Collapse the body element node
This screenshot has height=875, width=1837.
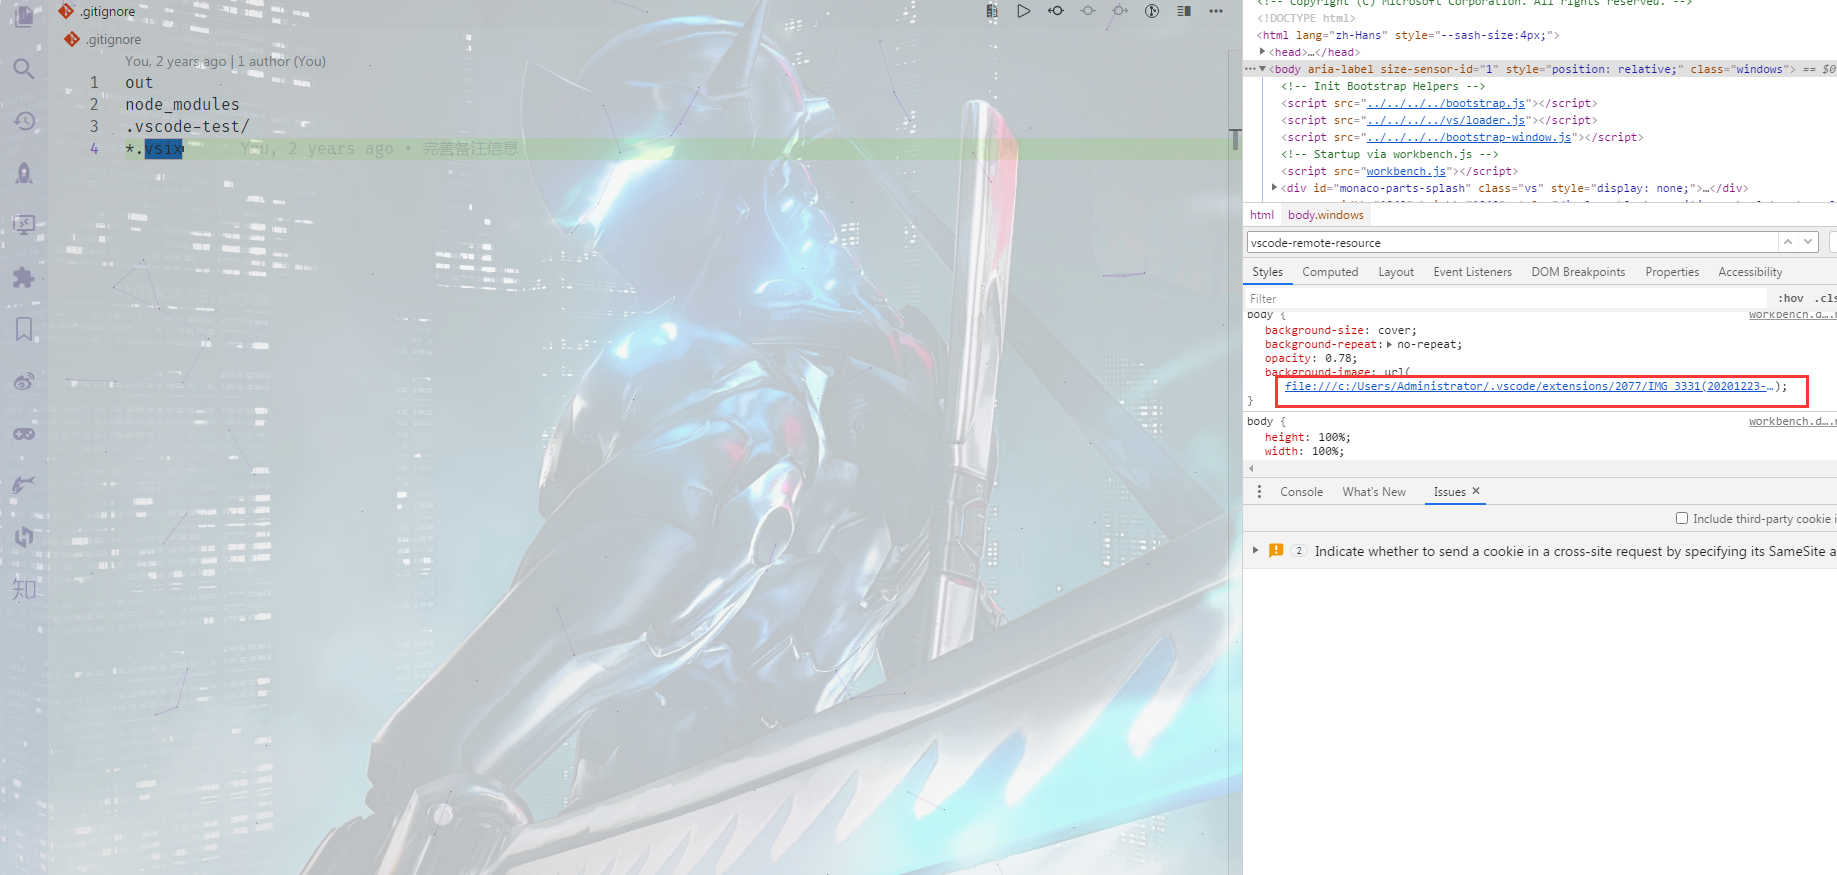pyautogui.click(x=1263, y=69)
